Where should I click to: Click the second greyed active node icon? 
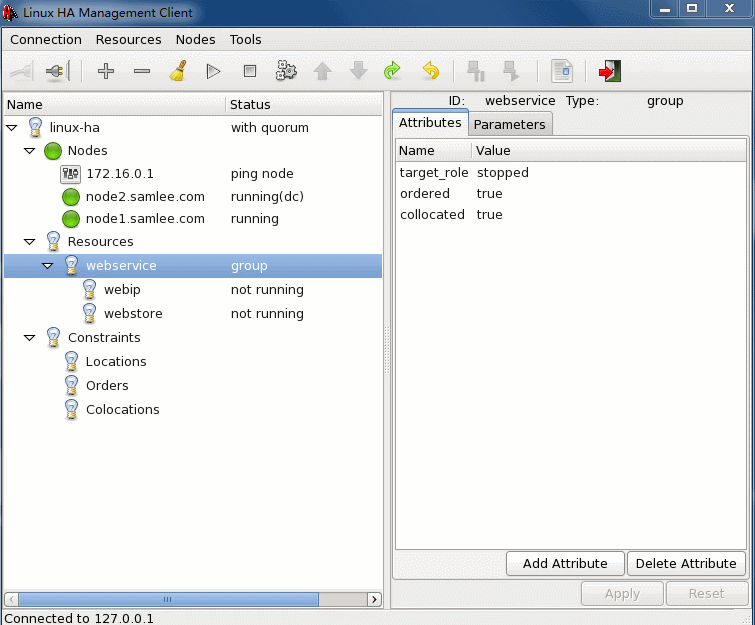[x=511, y=71]
